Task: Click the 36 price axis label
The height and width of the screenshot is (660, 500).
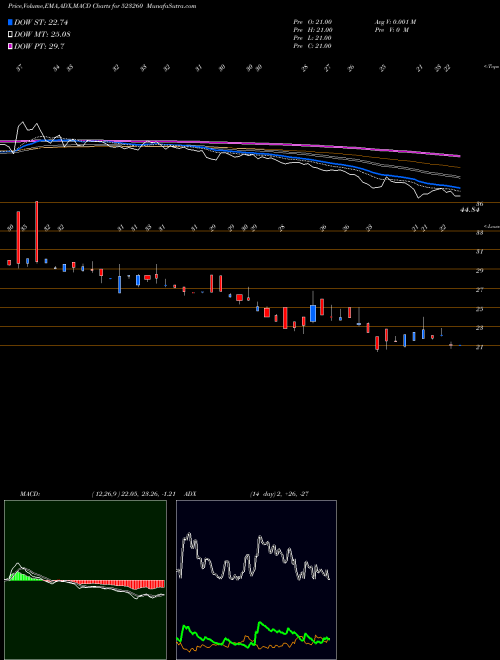Action: pos(479,204)
